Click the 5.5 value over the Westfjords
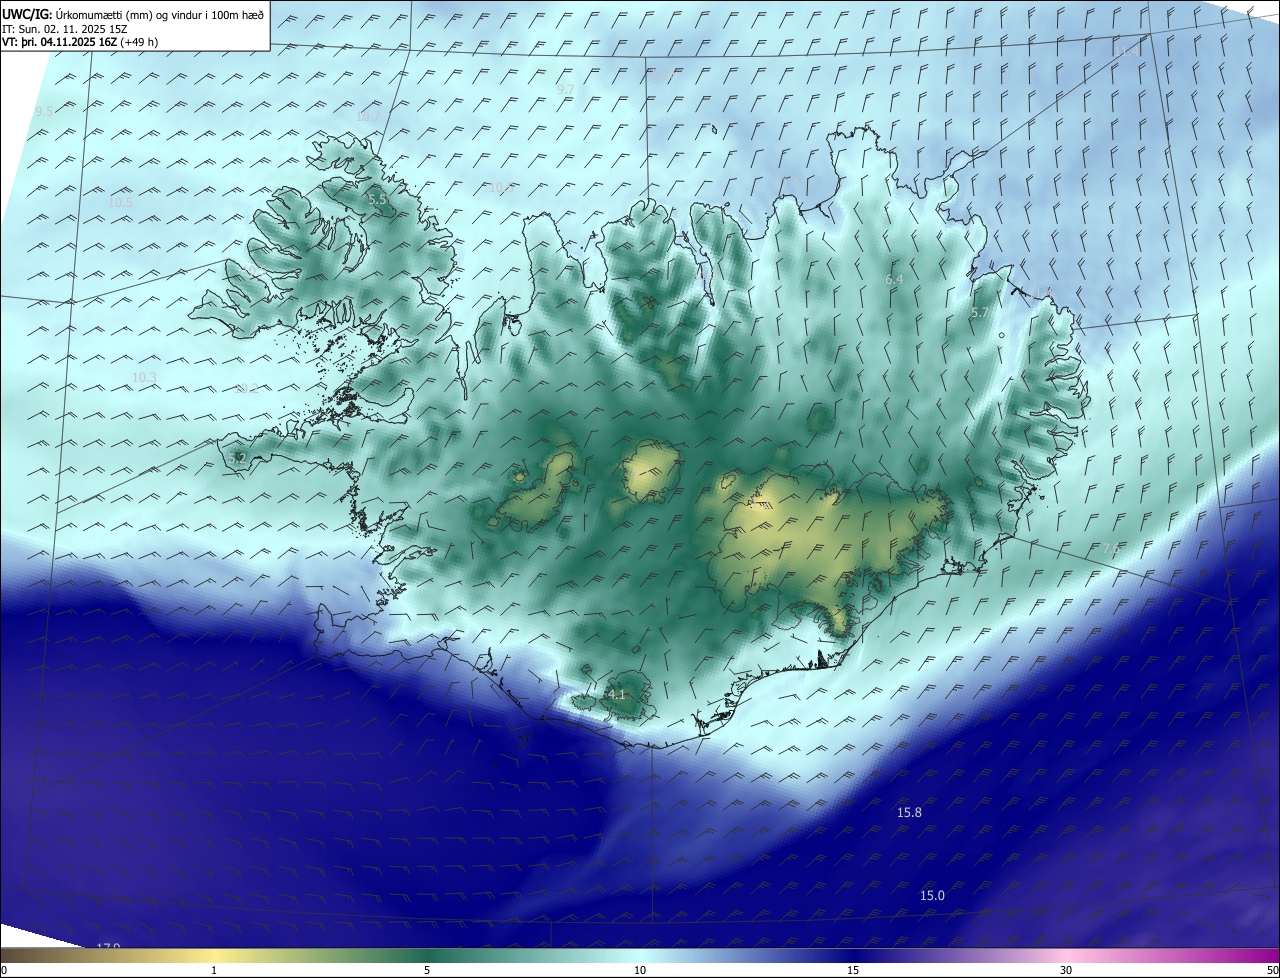 (x=377, y=200)
